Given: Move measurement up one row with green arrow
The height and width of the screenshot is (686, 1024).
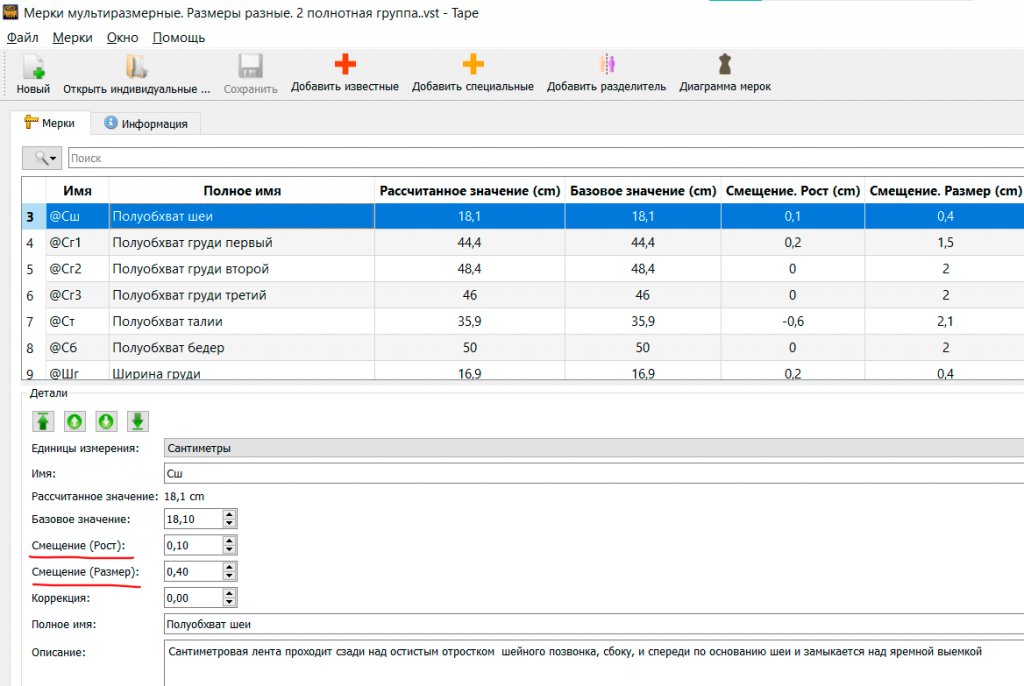Looking at the screenshot, I should click(x=74, y=421).
